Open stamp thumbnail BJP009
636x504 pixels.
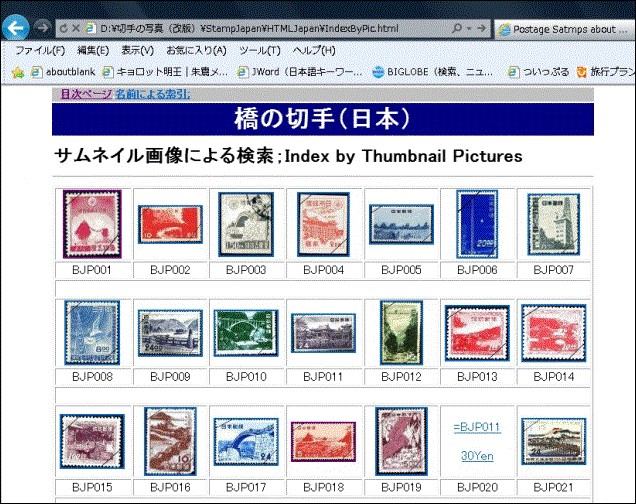pos(170,333)
